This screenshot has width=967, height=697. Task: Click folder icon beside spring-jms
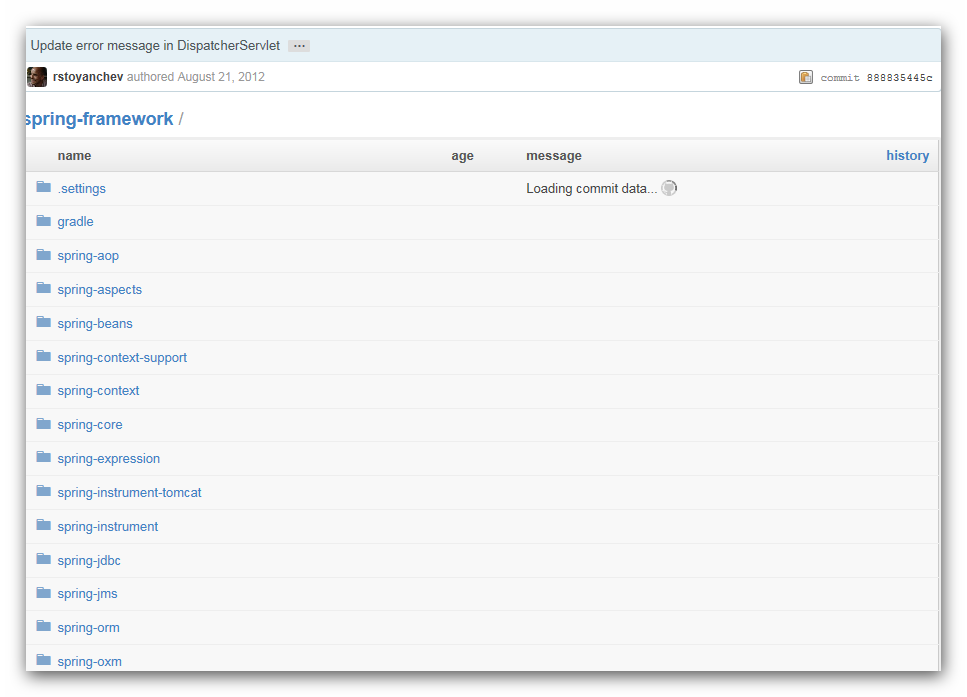tap(43, 592)
